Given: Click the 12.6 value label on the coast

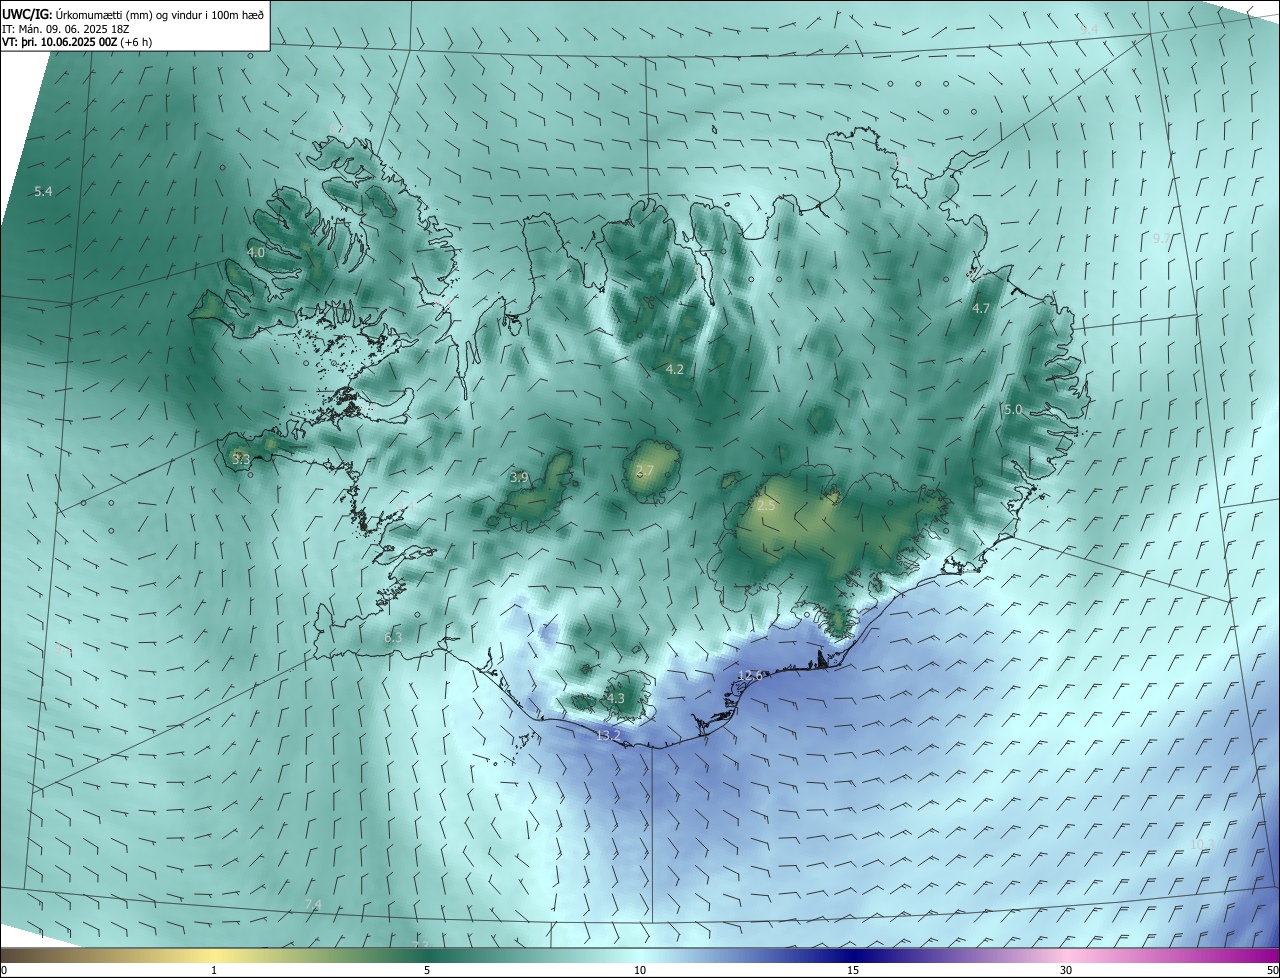Looking at the screenshot, I should (750, 676).
